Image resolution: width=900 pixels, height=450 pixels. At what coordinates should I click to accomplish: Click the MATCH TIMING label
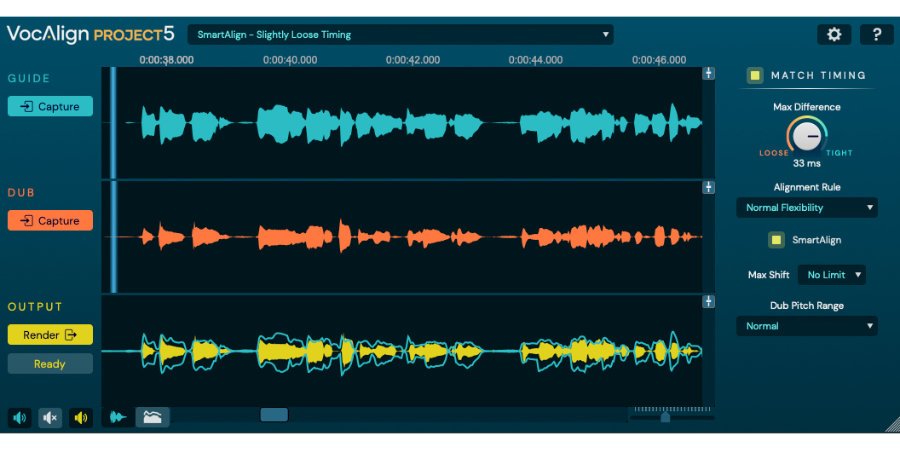point(818,75)
